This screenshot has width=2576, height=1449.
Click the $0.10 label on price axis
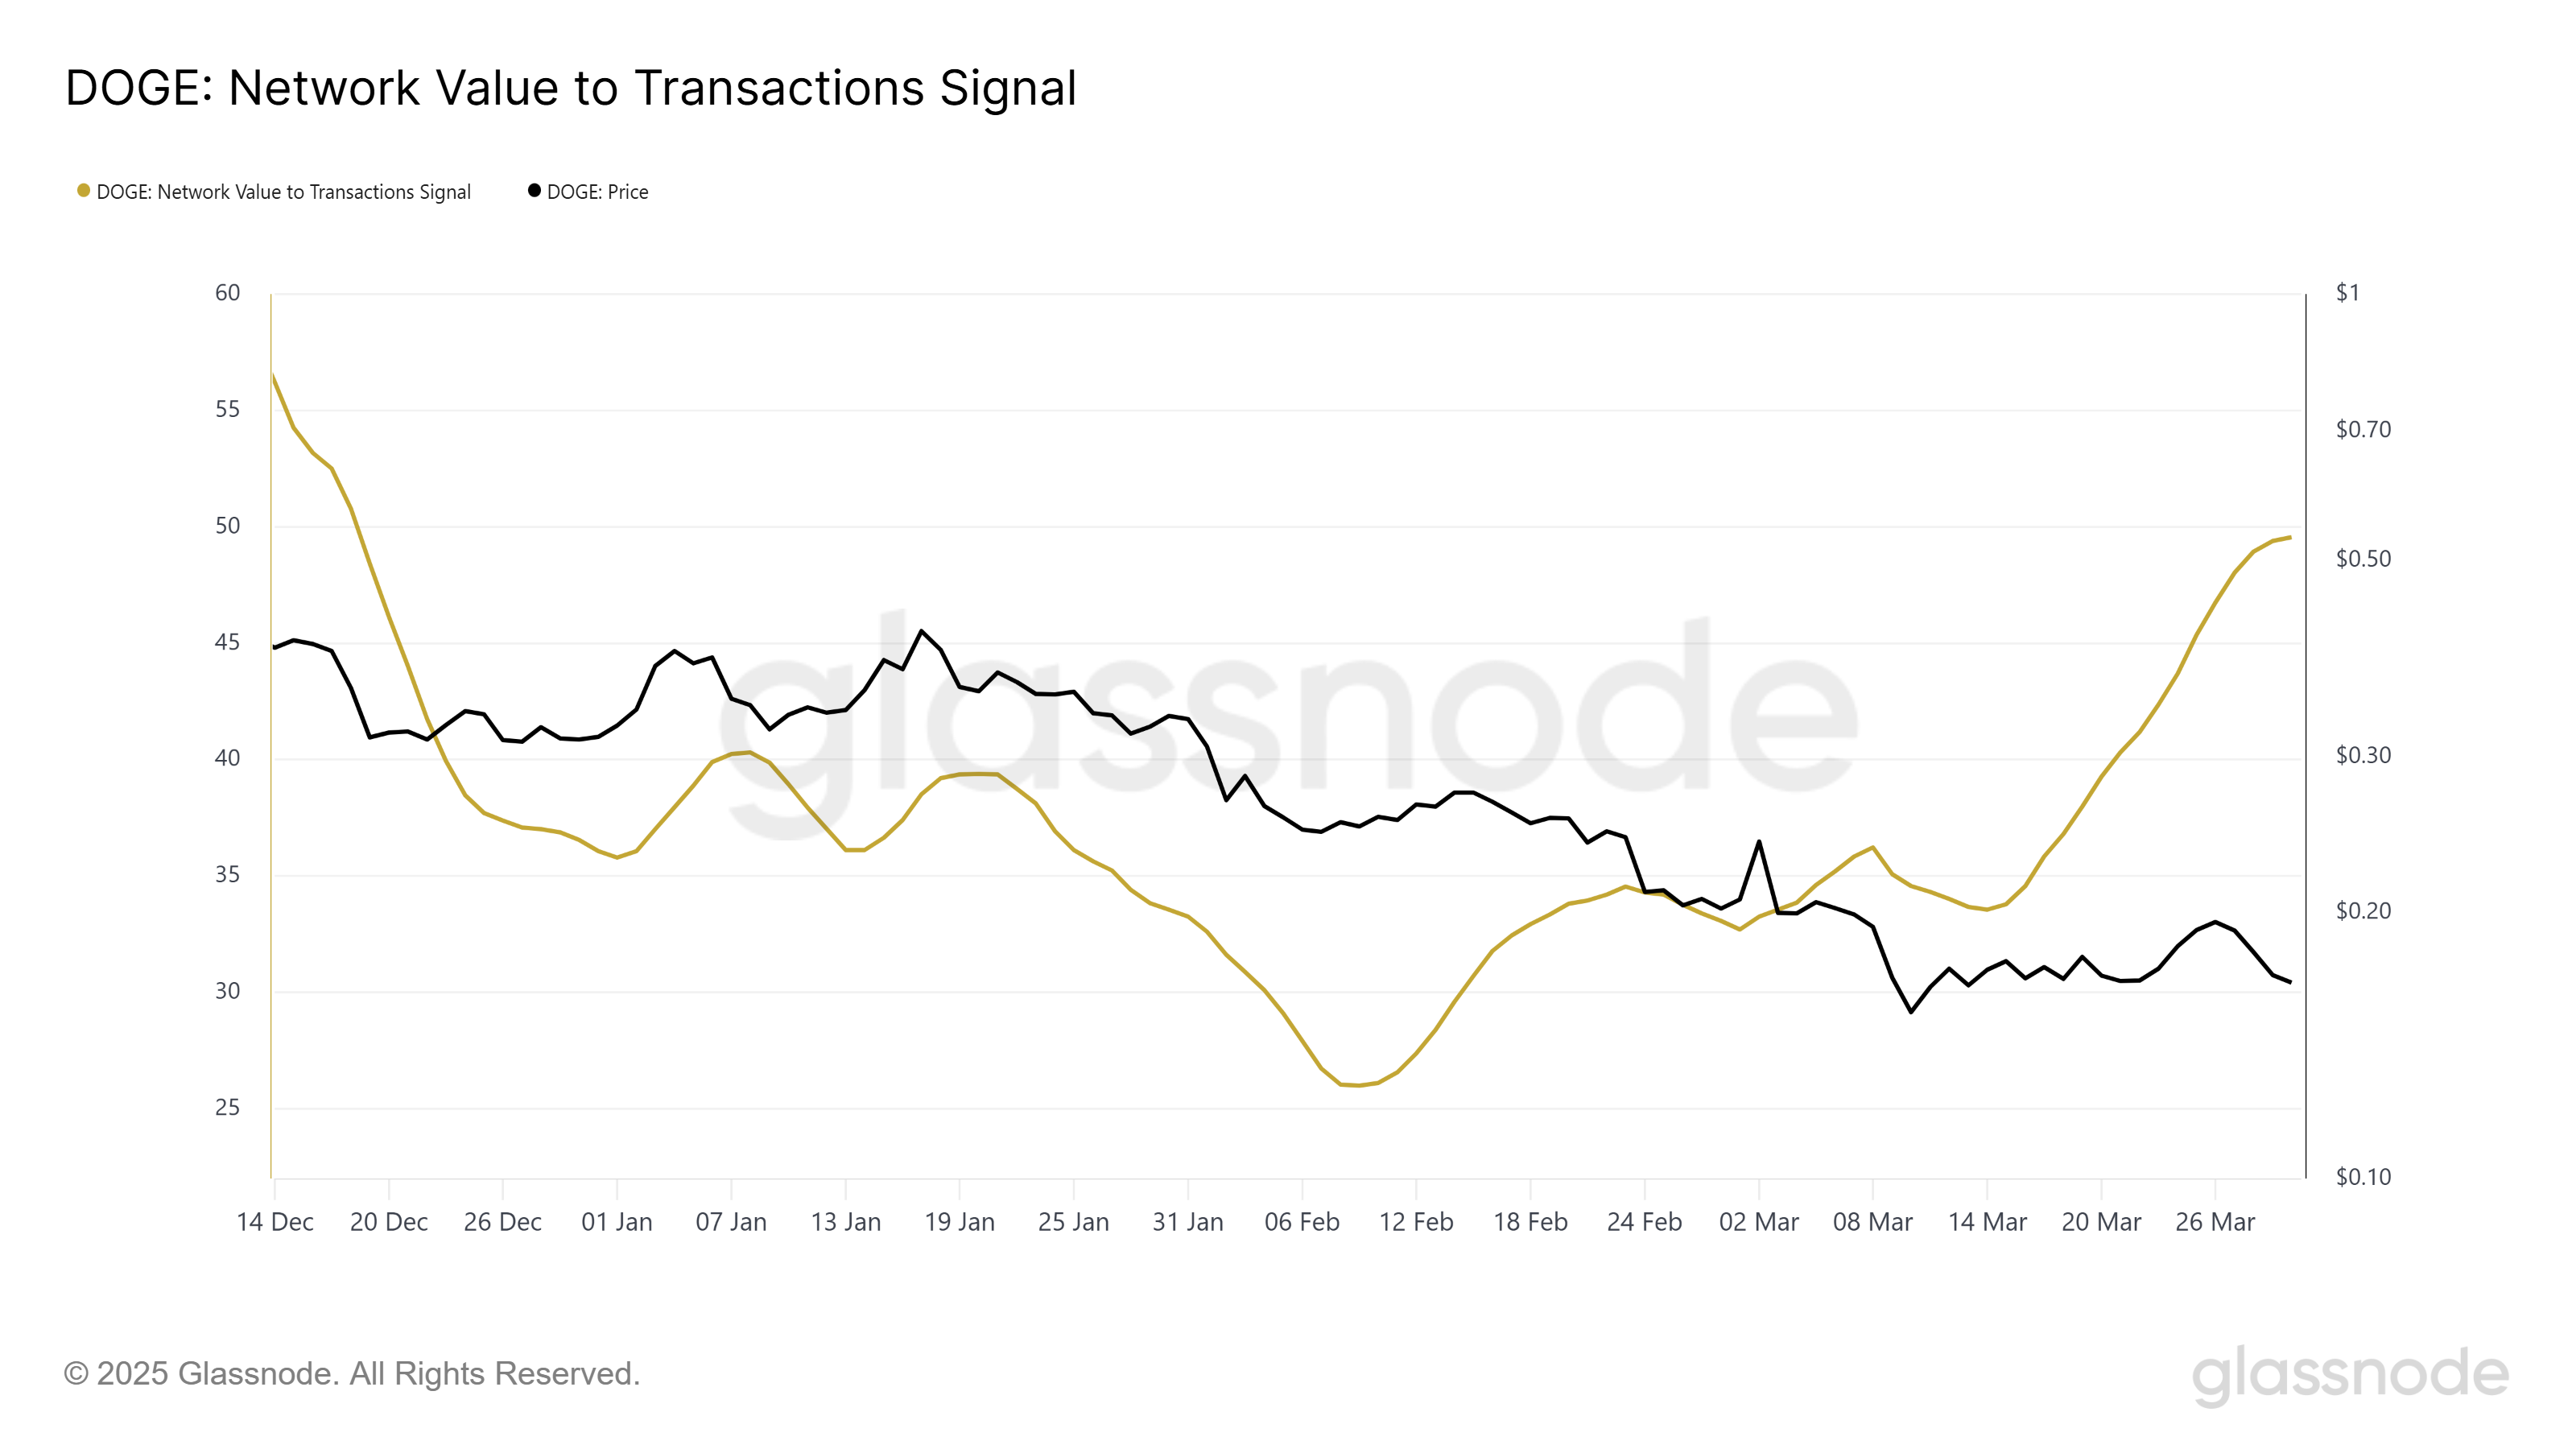2364,1177
